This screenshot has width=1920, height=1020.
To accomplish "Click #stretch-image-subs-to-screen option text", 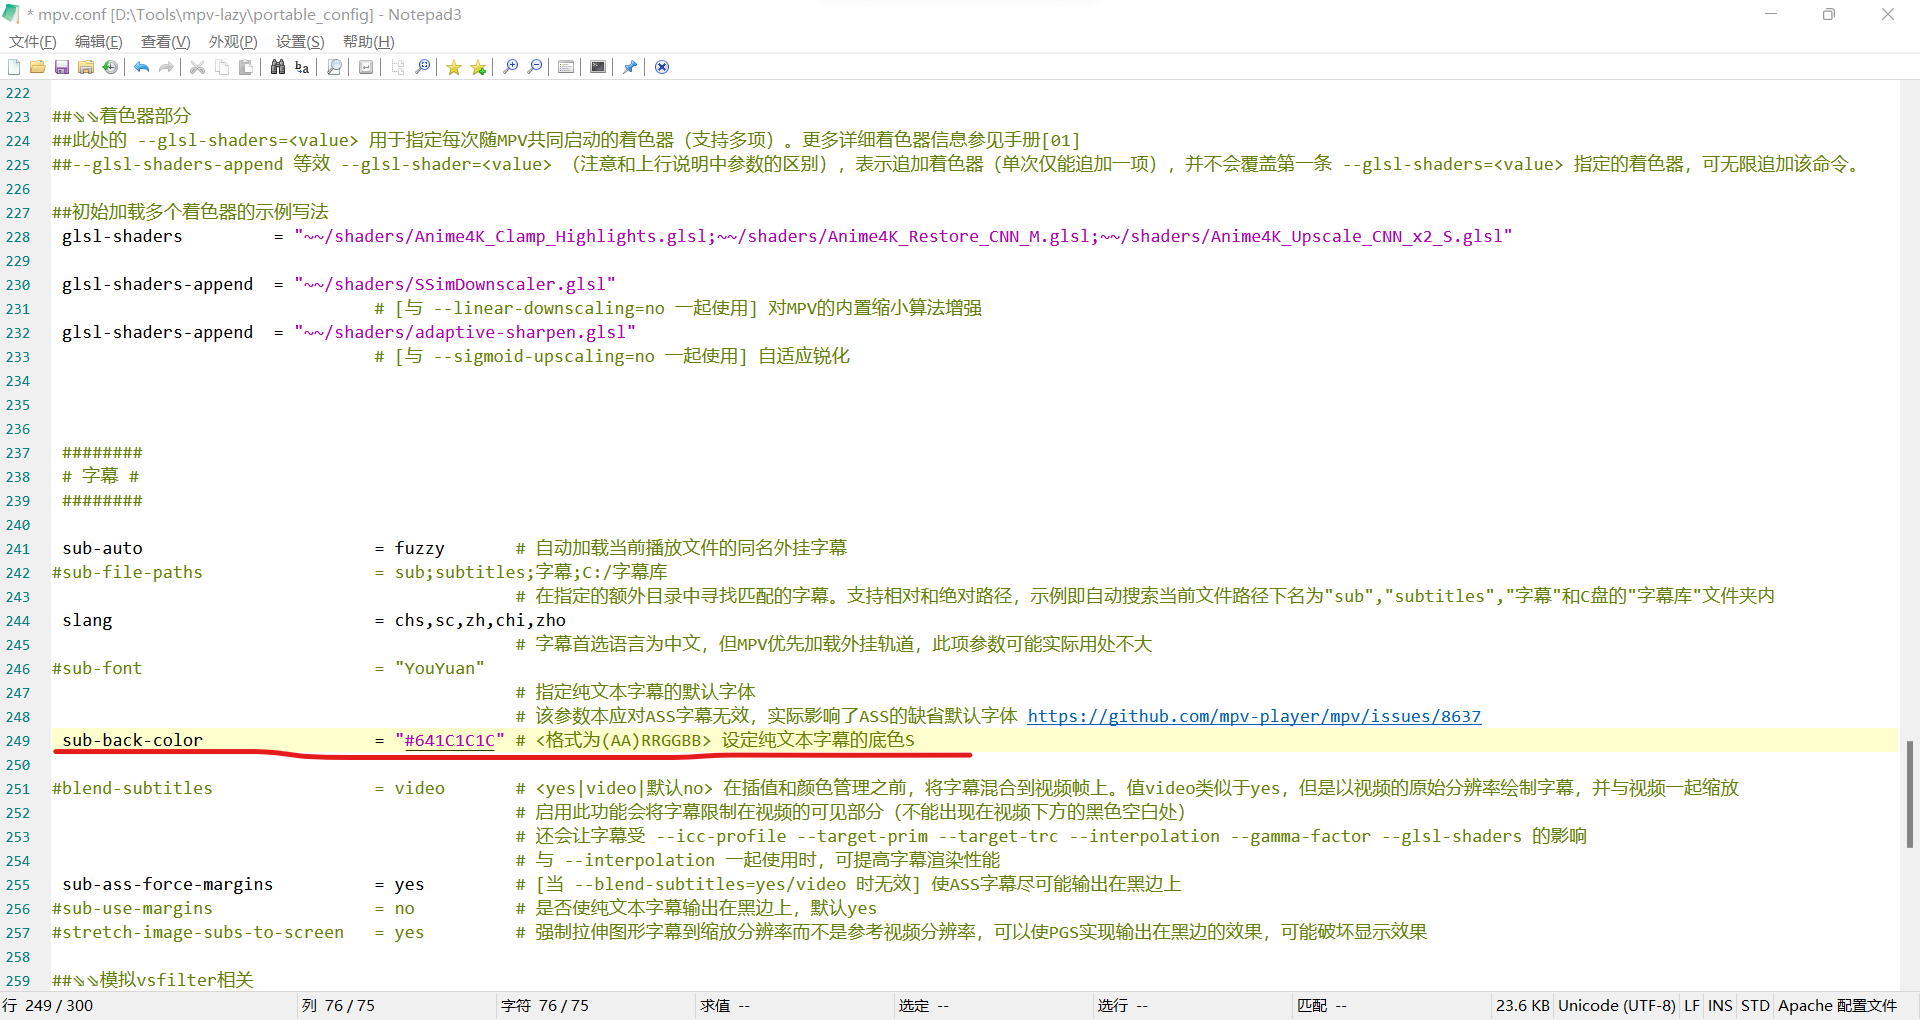I will click(x=198, y=932).
